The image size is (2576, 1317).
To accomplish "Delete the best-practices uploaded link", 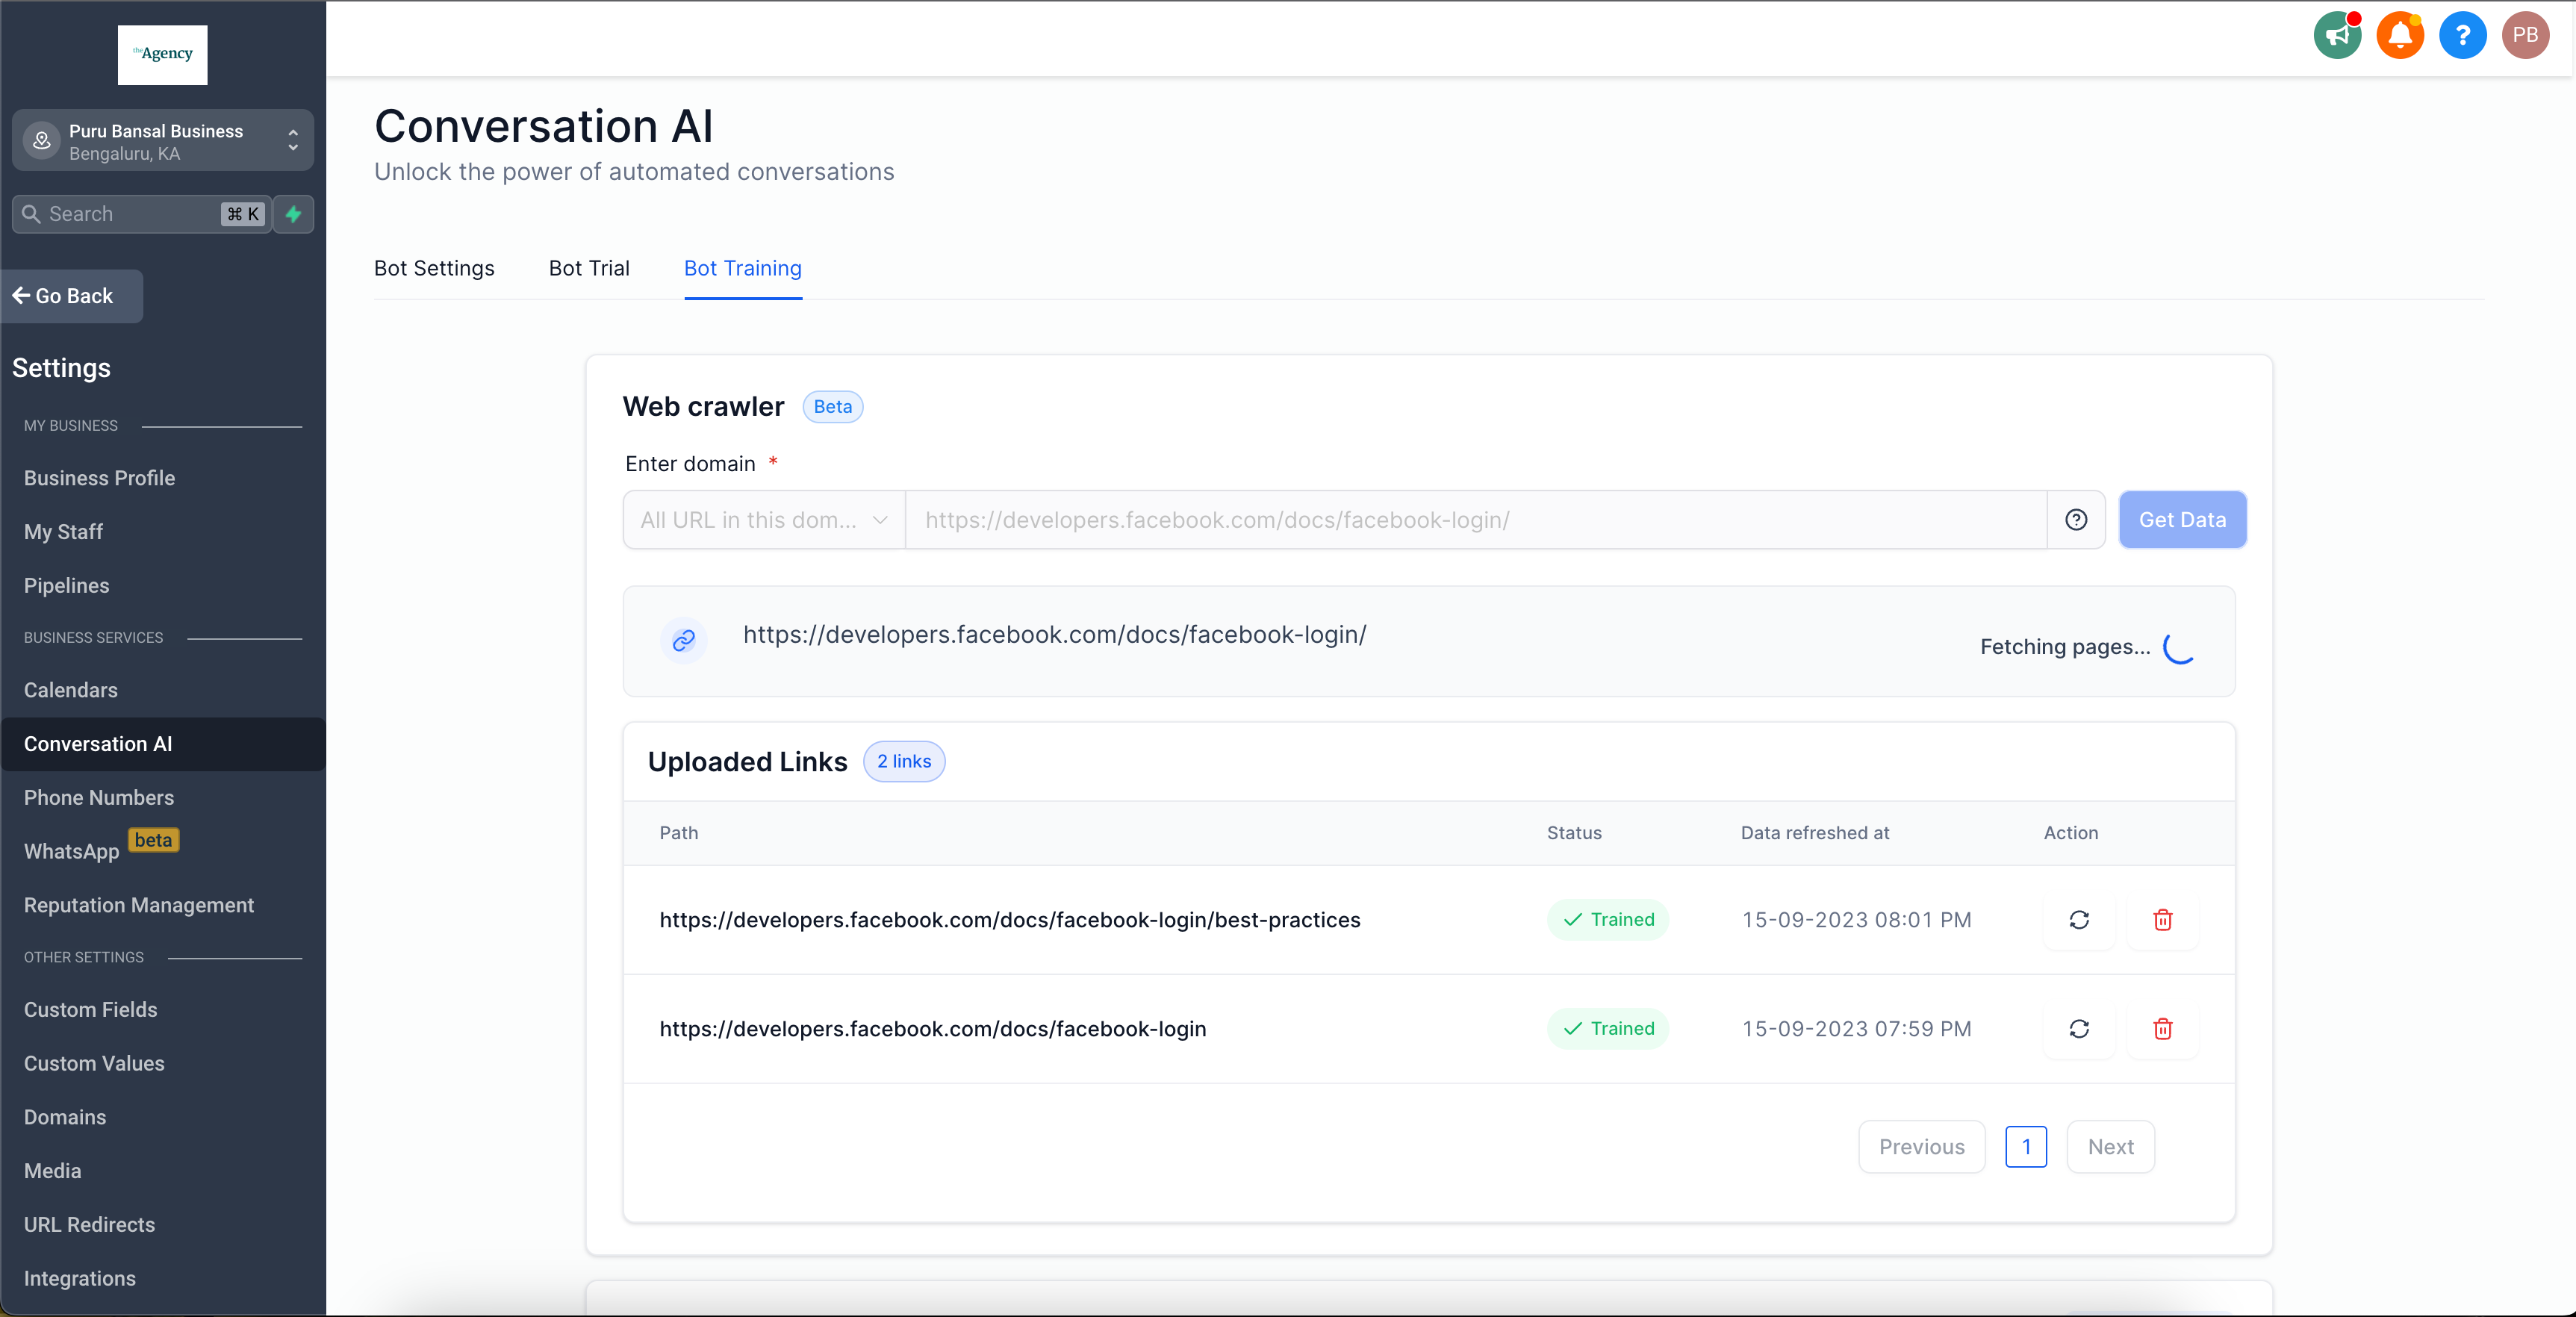I will click(x=2162, y=920).
